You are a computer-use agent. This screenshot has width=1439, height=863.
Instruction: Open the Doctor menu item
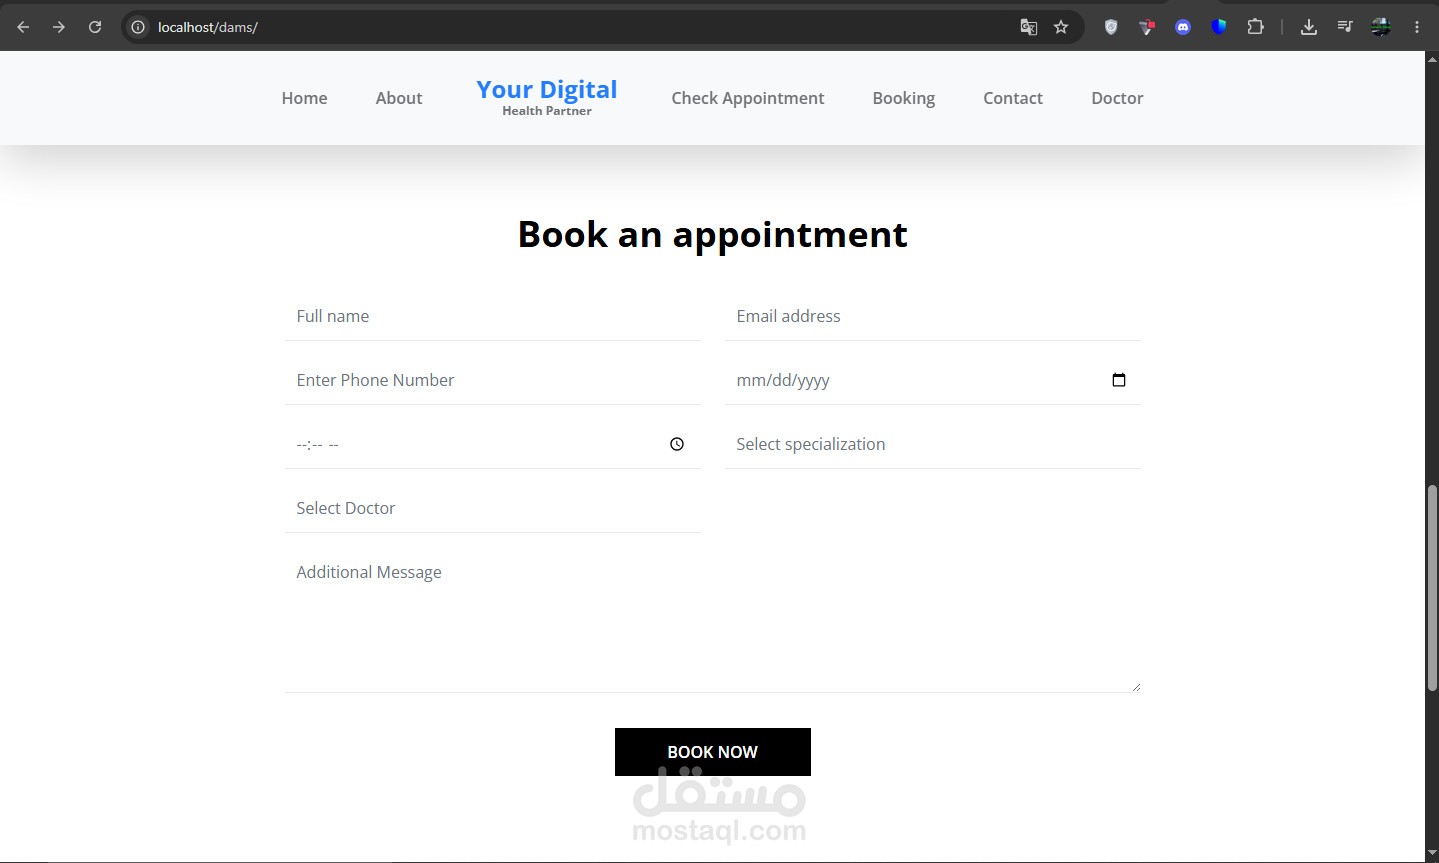1117,98
